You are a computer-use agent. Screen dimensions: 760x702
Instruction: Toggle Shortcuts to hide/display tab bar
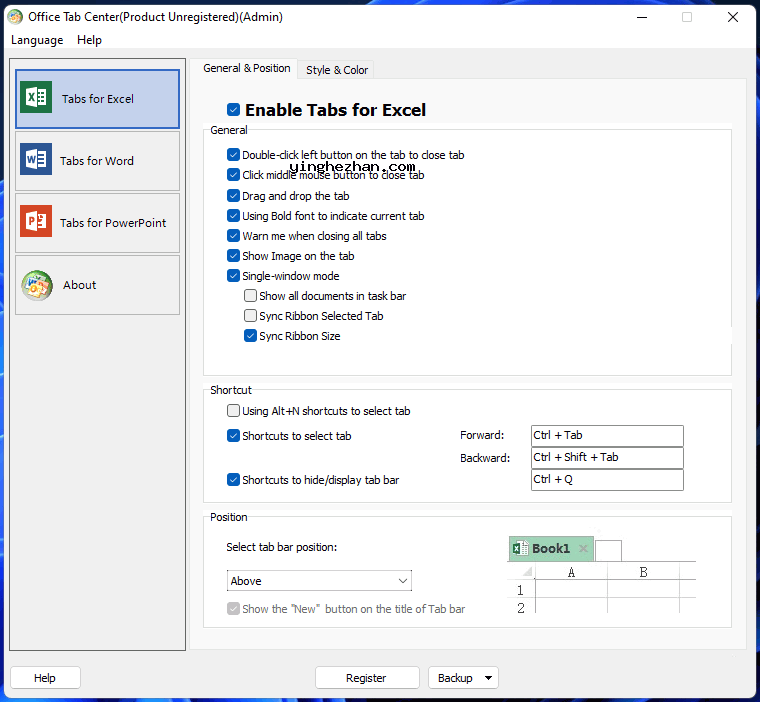click(233, 479)
